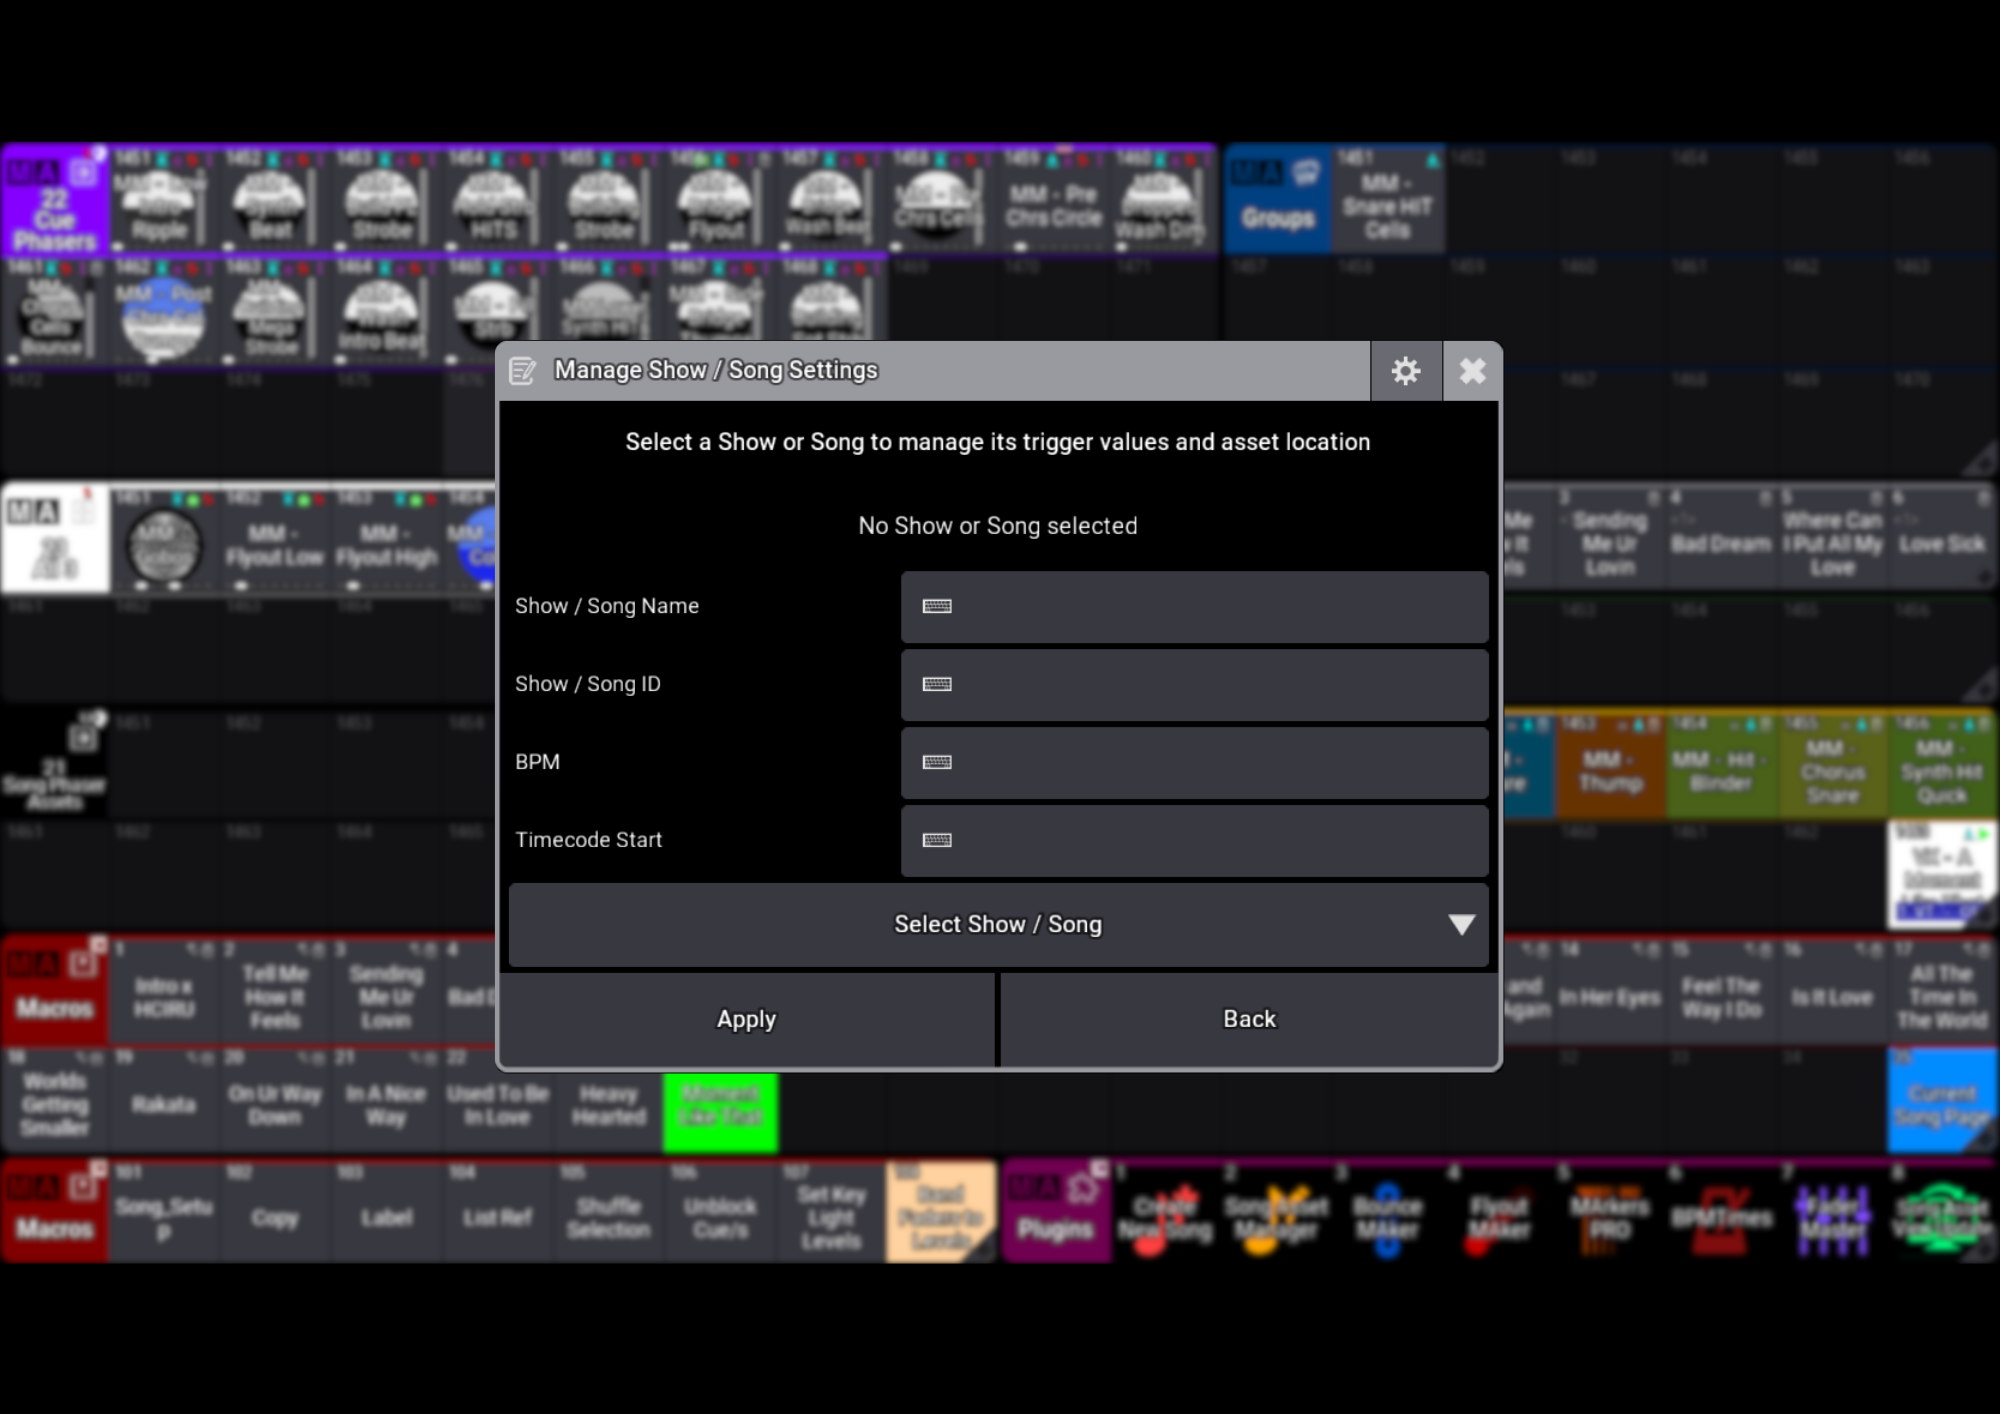The width and height of the screenshot is (2000, 1414).
Task: Trigger the In A Nice Way macro
Action: [x=386, y=1102]
